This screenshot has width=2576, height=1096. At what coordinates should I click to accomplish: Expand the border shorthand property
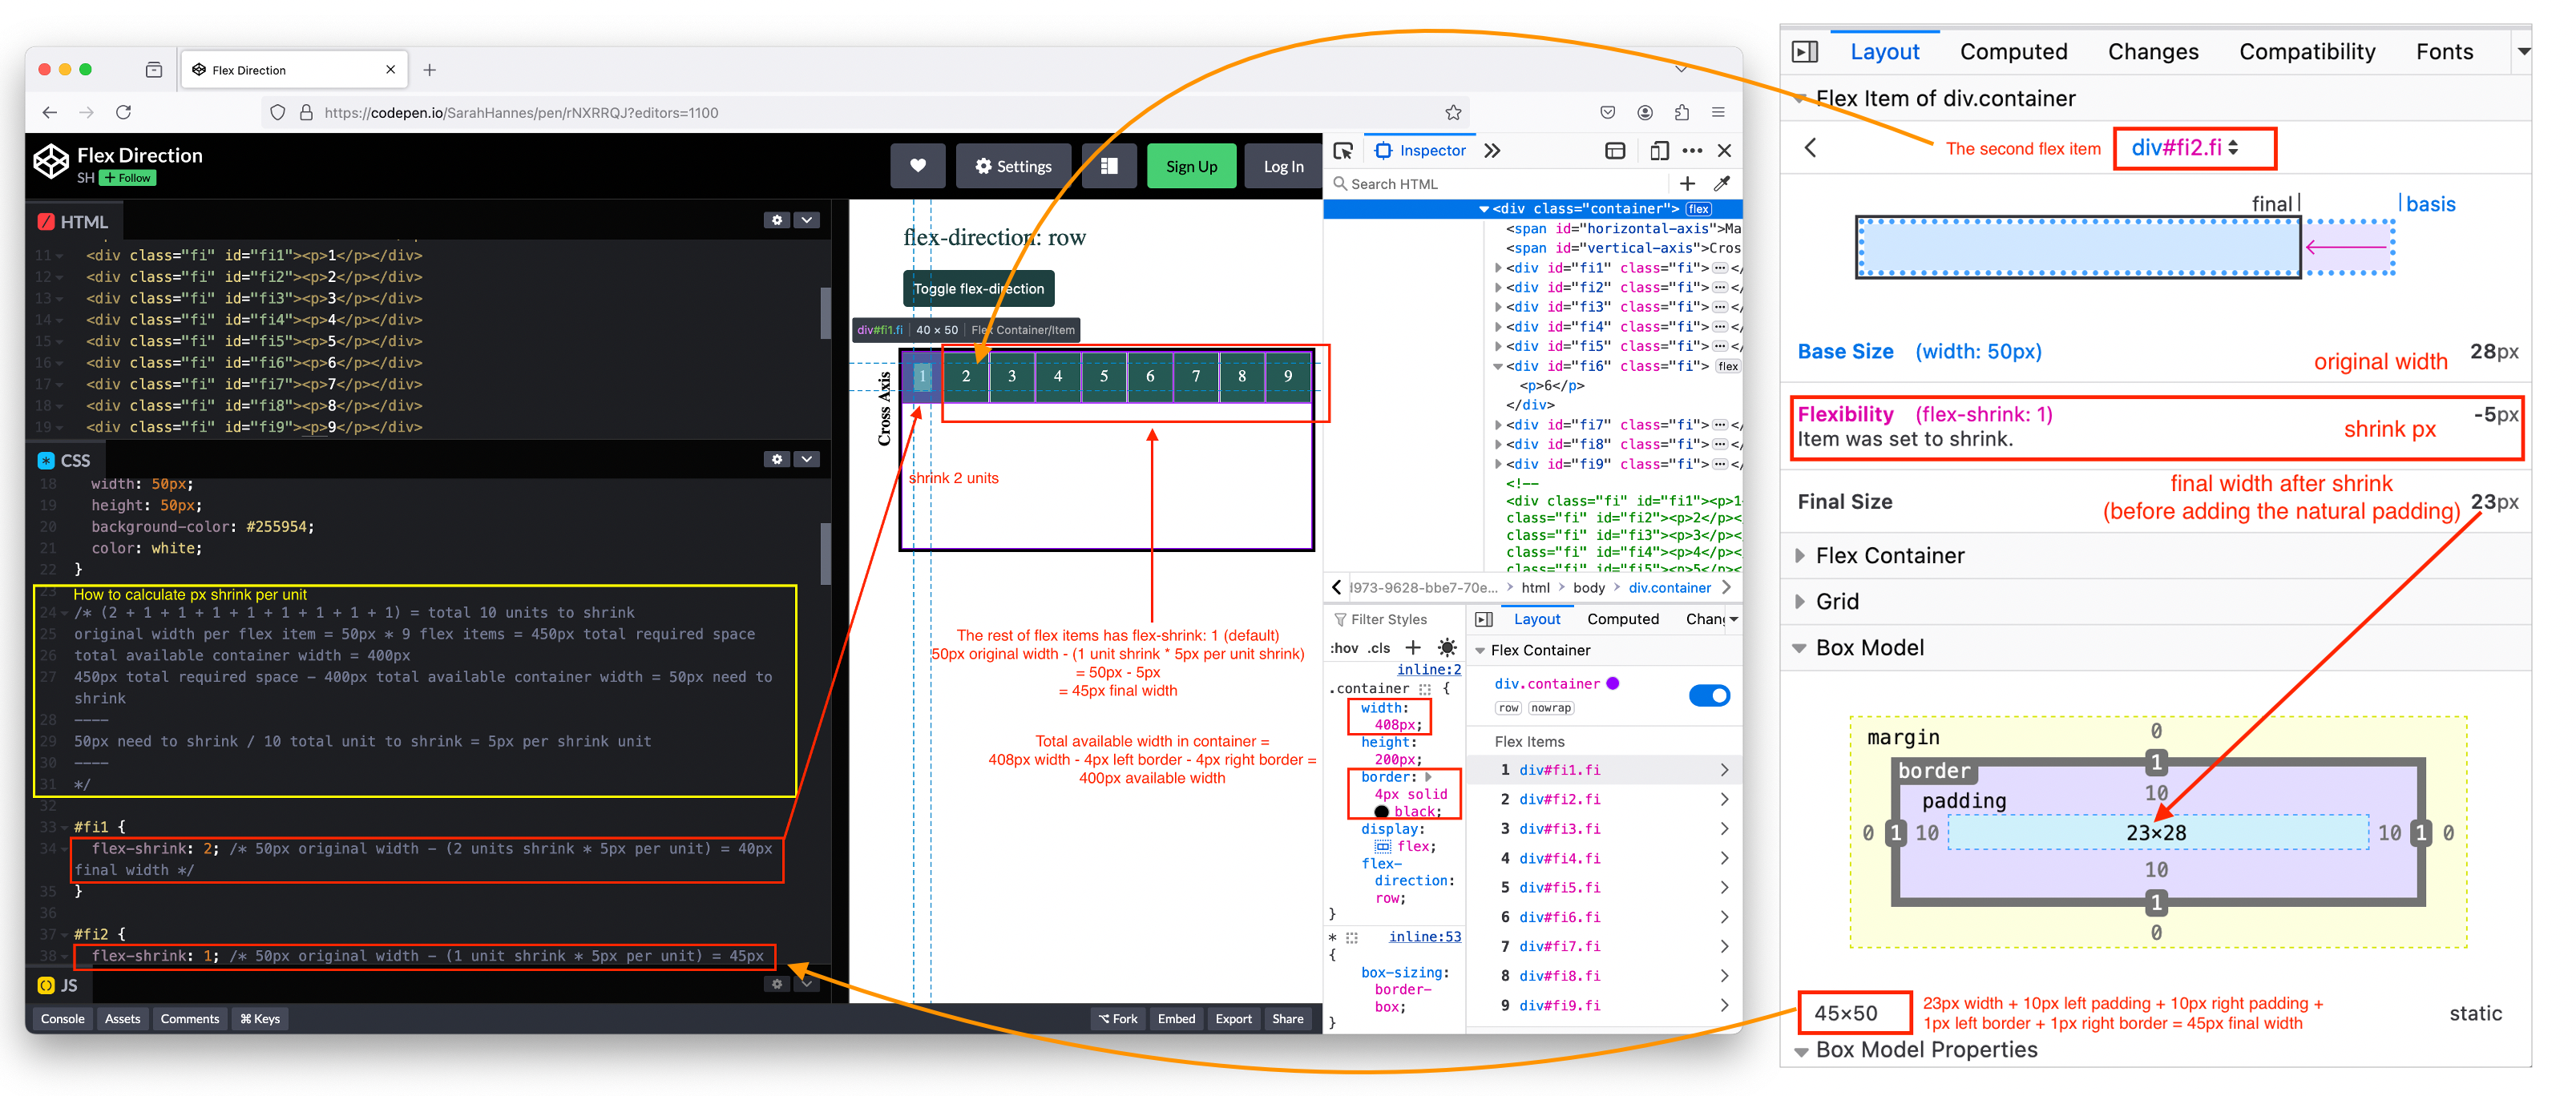[x=1428, y=776]
